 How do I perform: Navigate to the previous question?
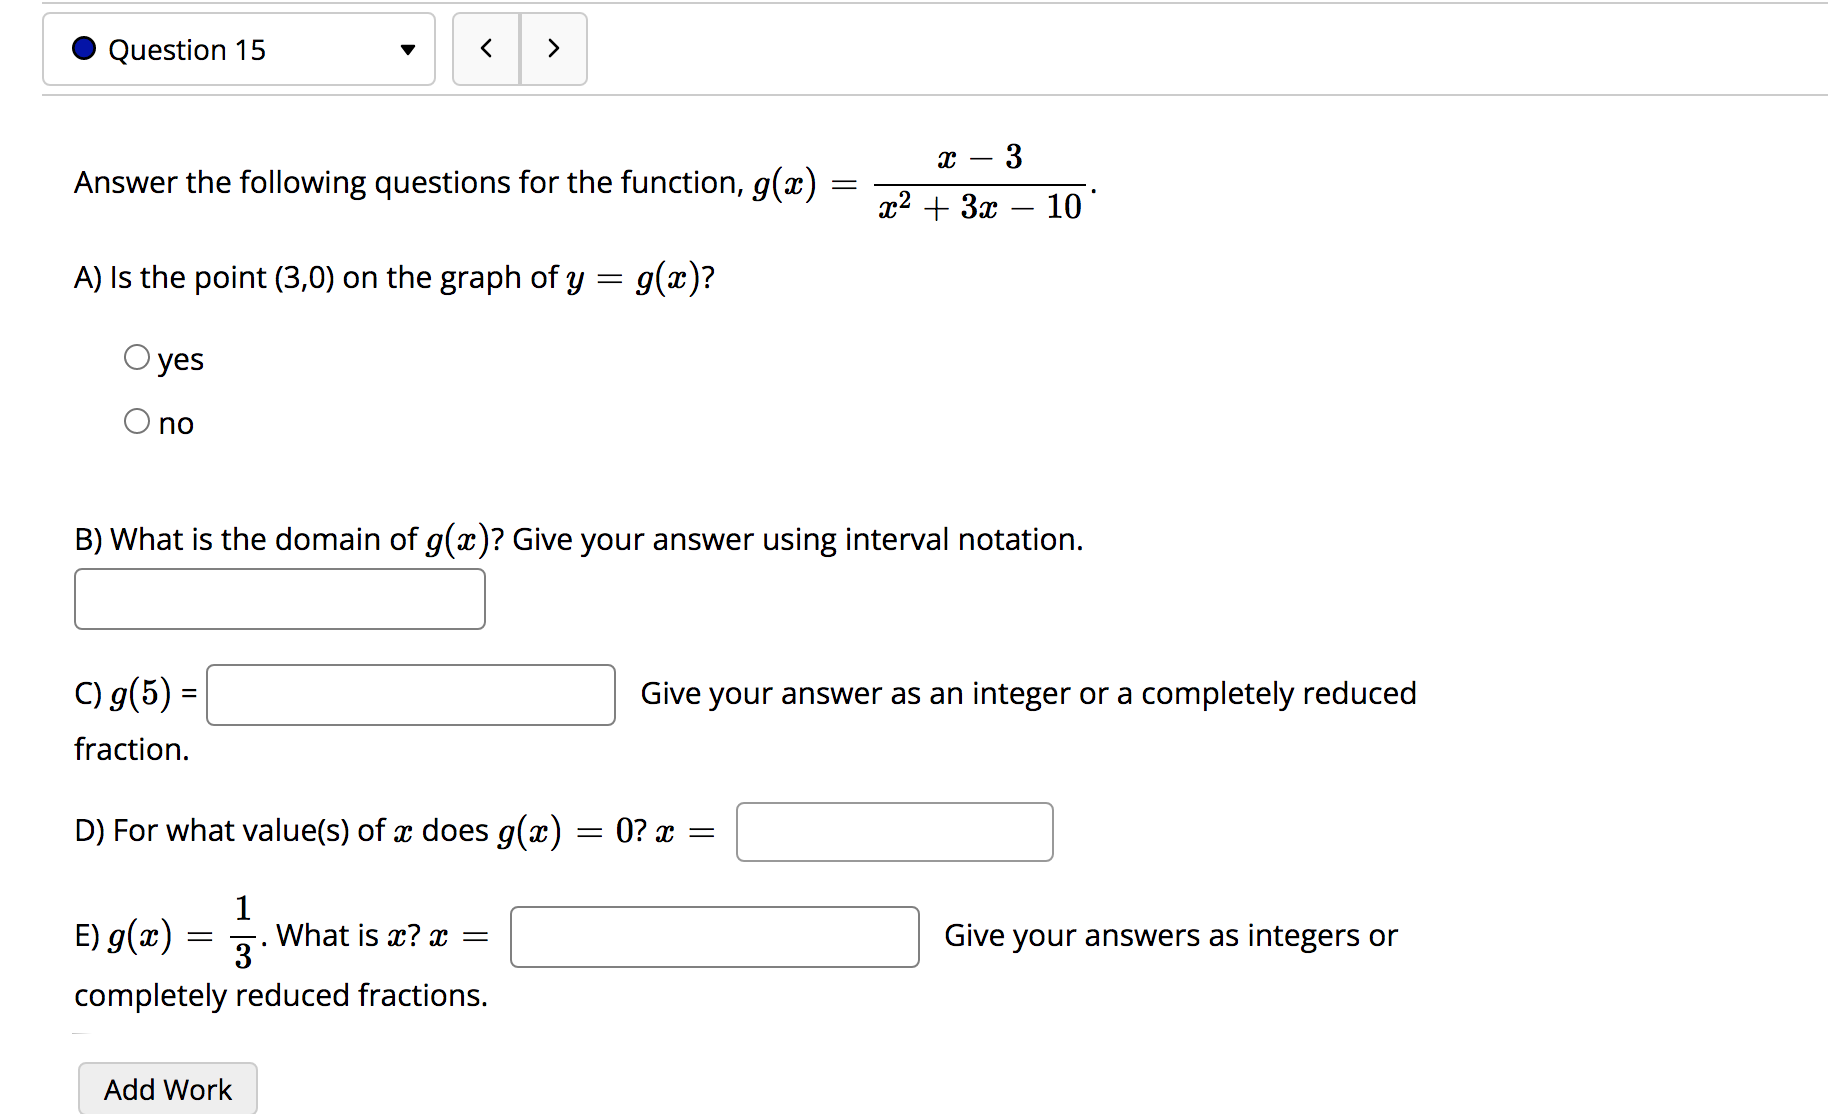pyautogui.click(x=487, y=49)
